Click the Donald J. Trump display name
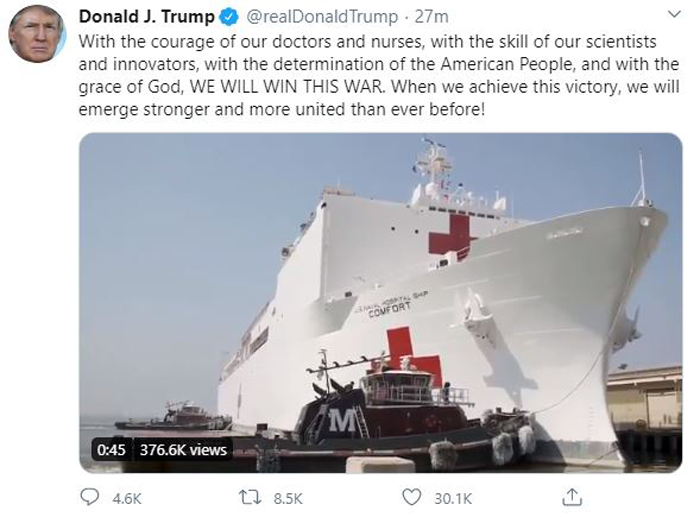This screenshot has height=517, width=700. (147, 17)
